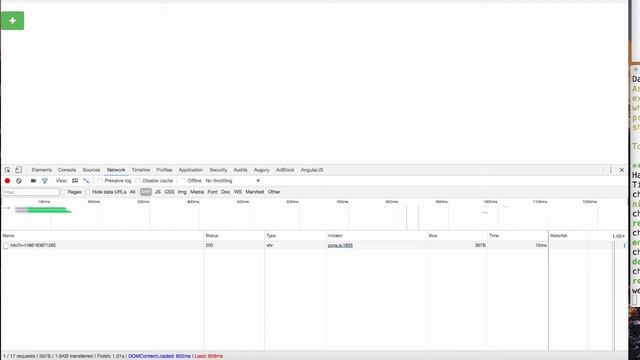Open the Profiles tab
The image size is (640, 360).
164,170
